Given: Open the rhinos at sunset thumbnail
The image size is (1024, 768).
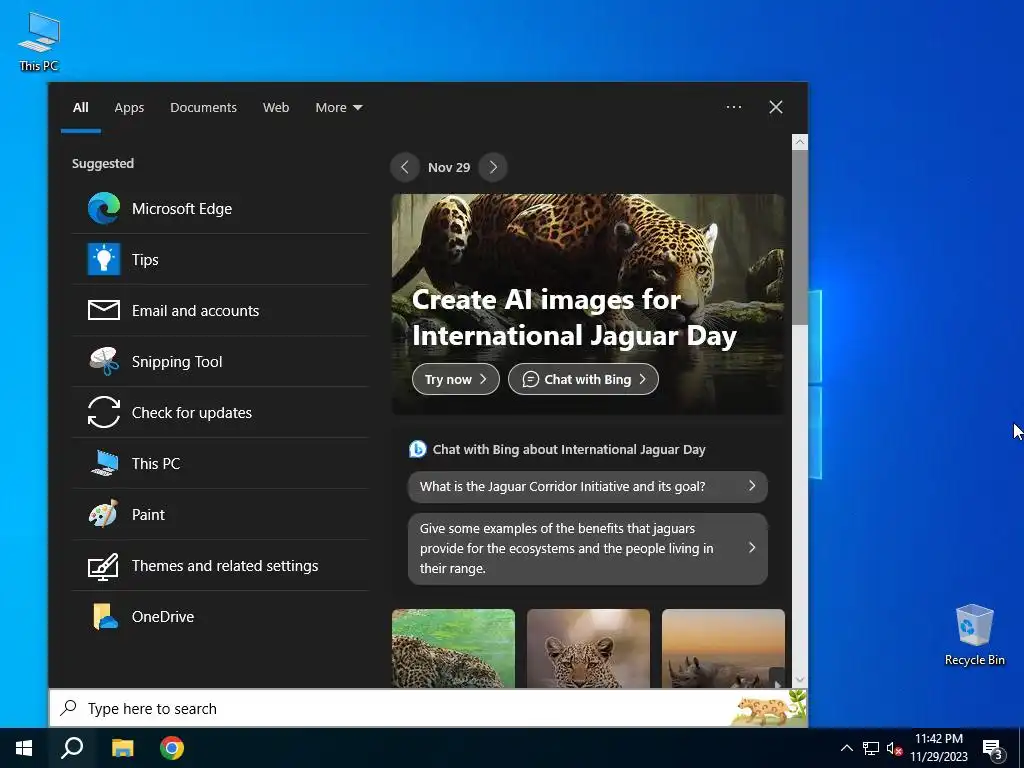Looking at the screenshot, I should click(x=724, y=648).
